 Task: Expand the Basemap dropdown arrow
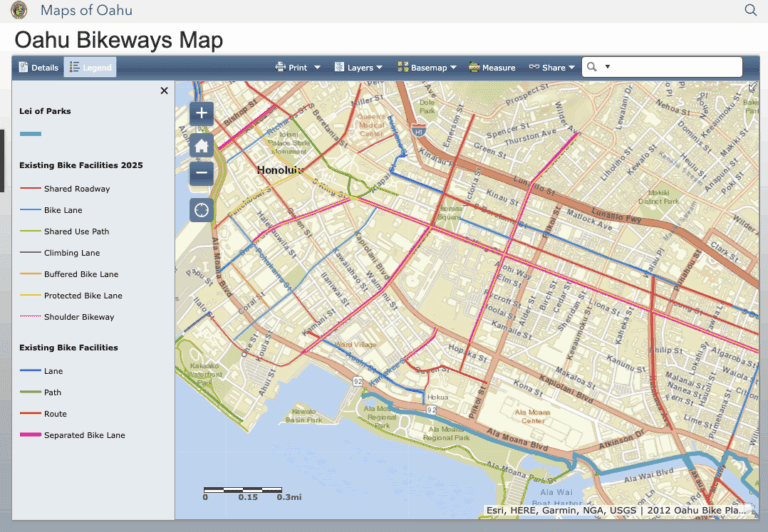coord(453,67)
